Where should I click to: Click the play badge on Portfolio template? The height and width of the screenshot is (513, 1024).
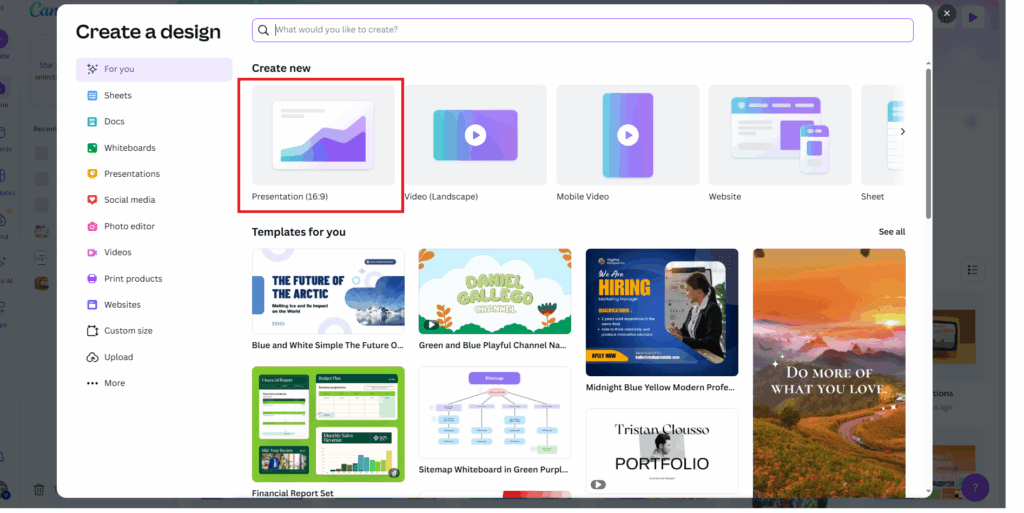(598, 485)
